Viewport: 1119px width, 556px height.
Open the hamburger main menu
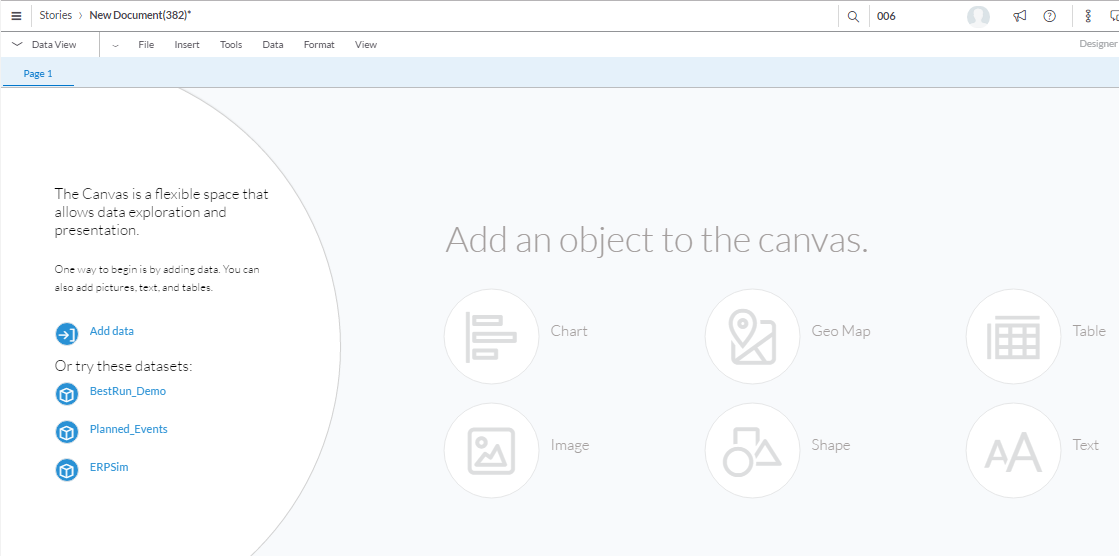pos(16,16)
